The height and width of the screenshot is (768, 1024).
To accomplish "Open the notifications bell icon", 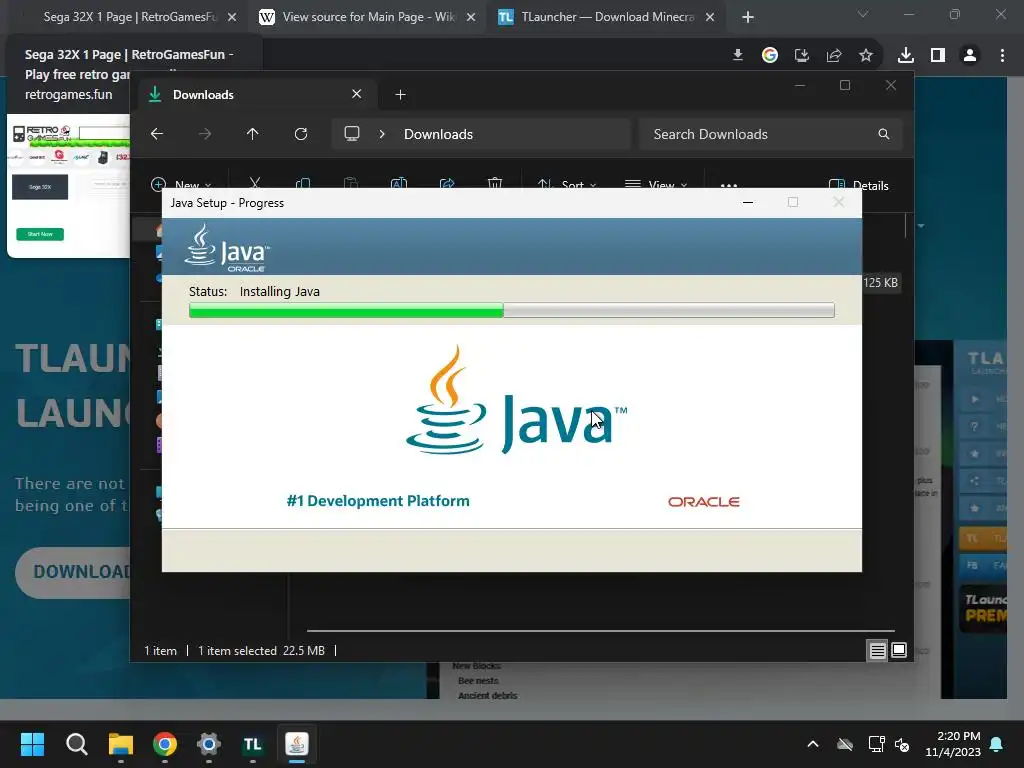I will [x=997, y=744].
